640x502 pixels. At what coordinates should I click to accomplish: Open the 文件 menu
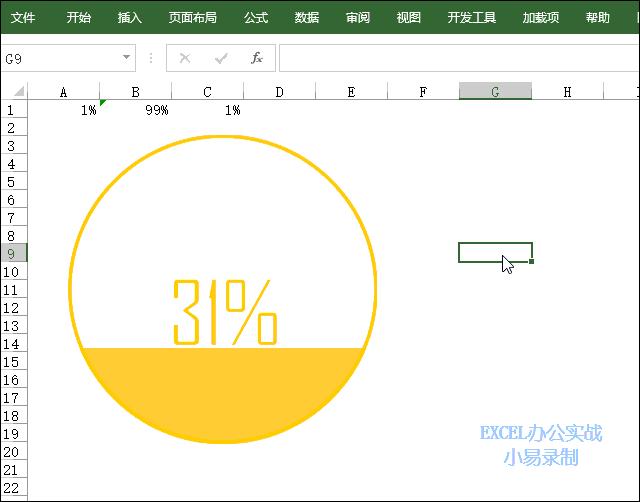click(x=23, y=18)
